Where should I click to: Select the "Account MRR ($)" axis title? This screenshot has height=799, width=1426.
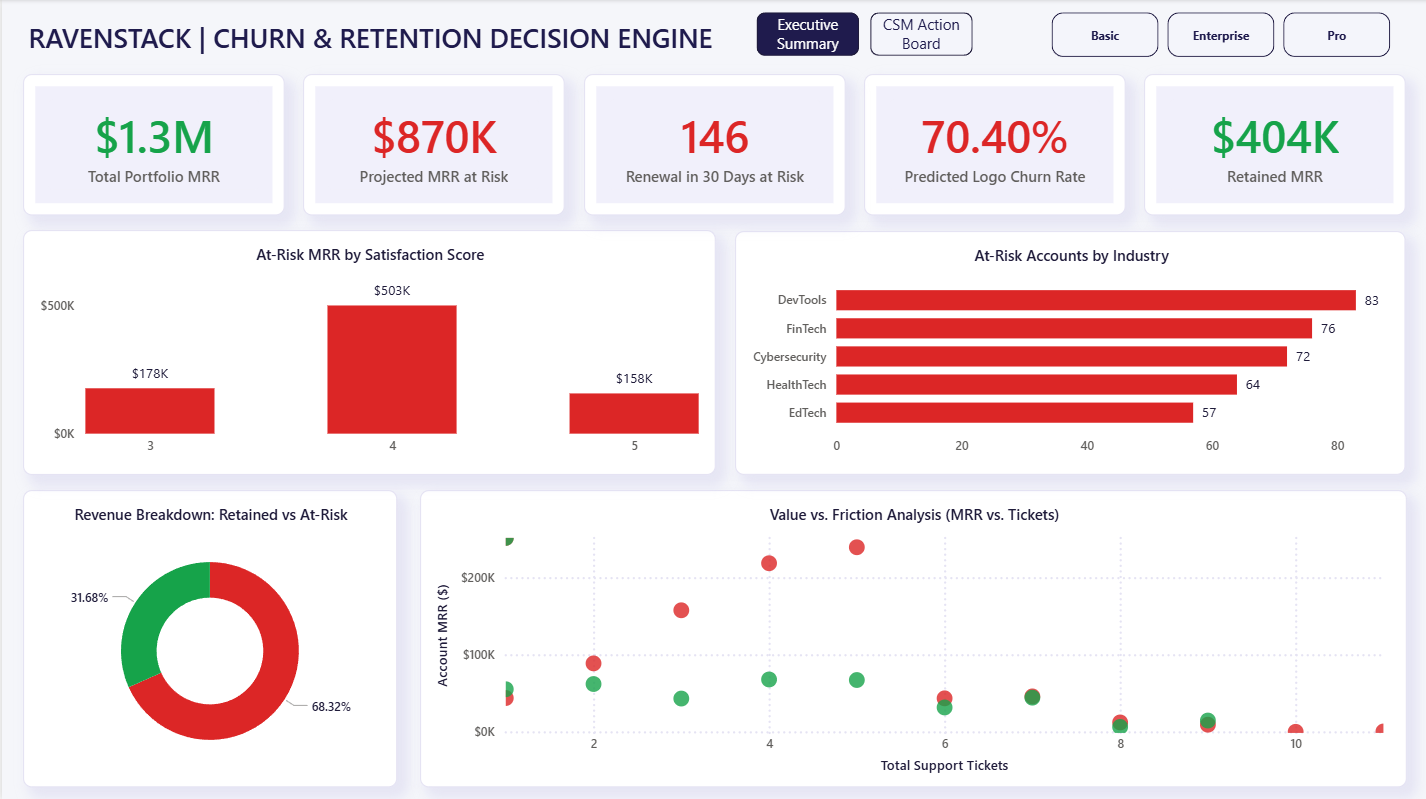click(443, 636)
